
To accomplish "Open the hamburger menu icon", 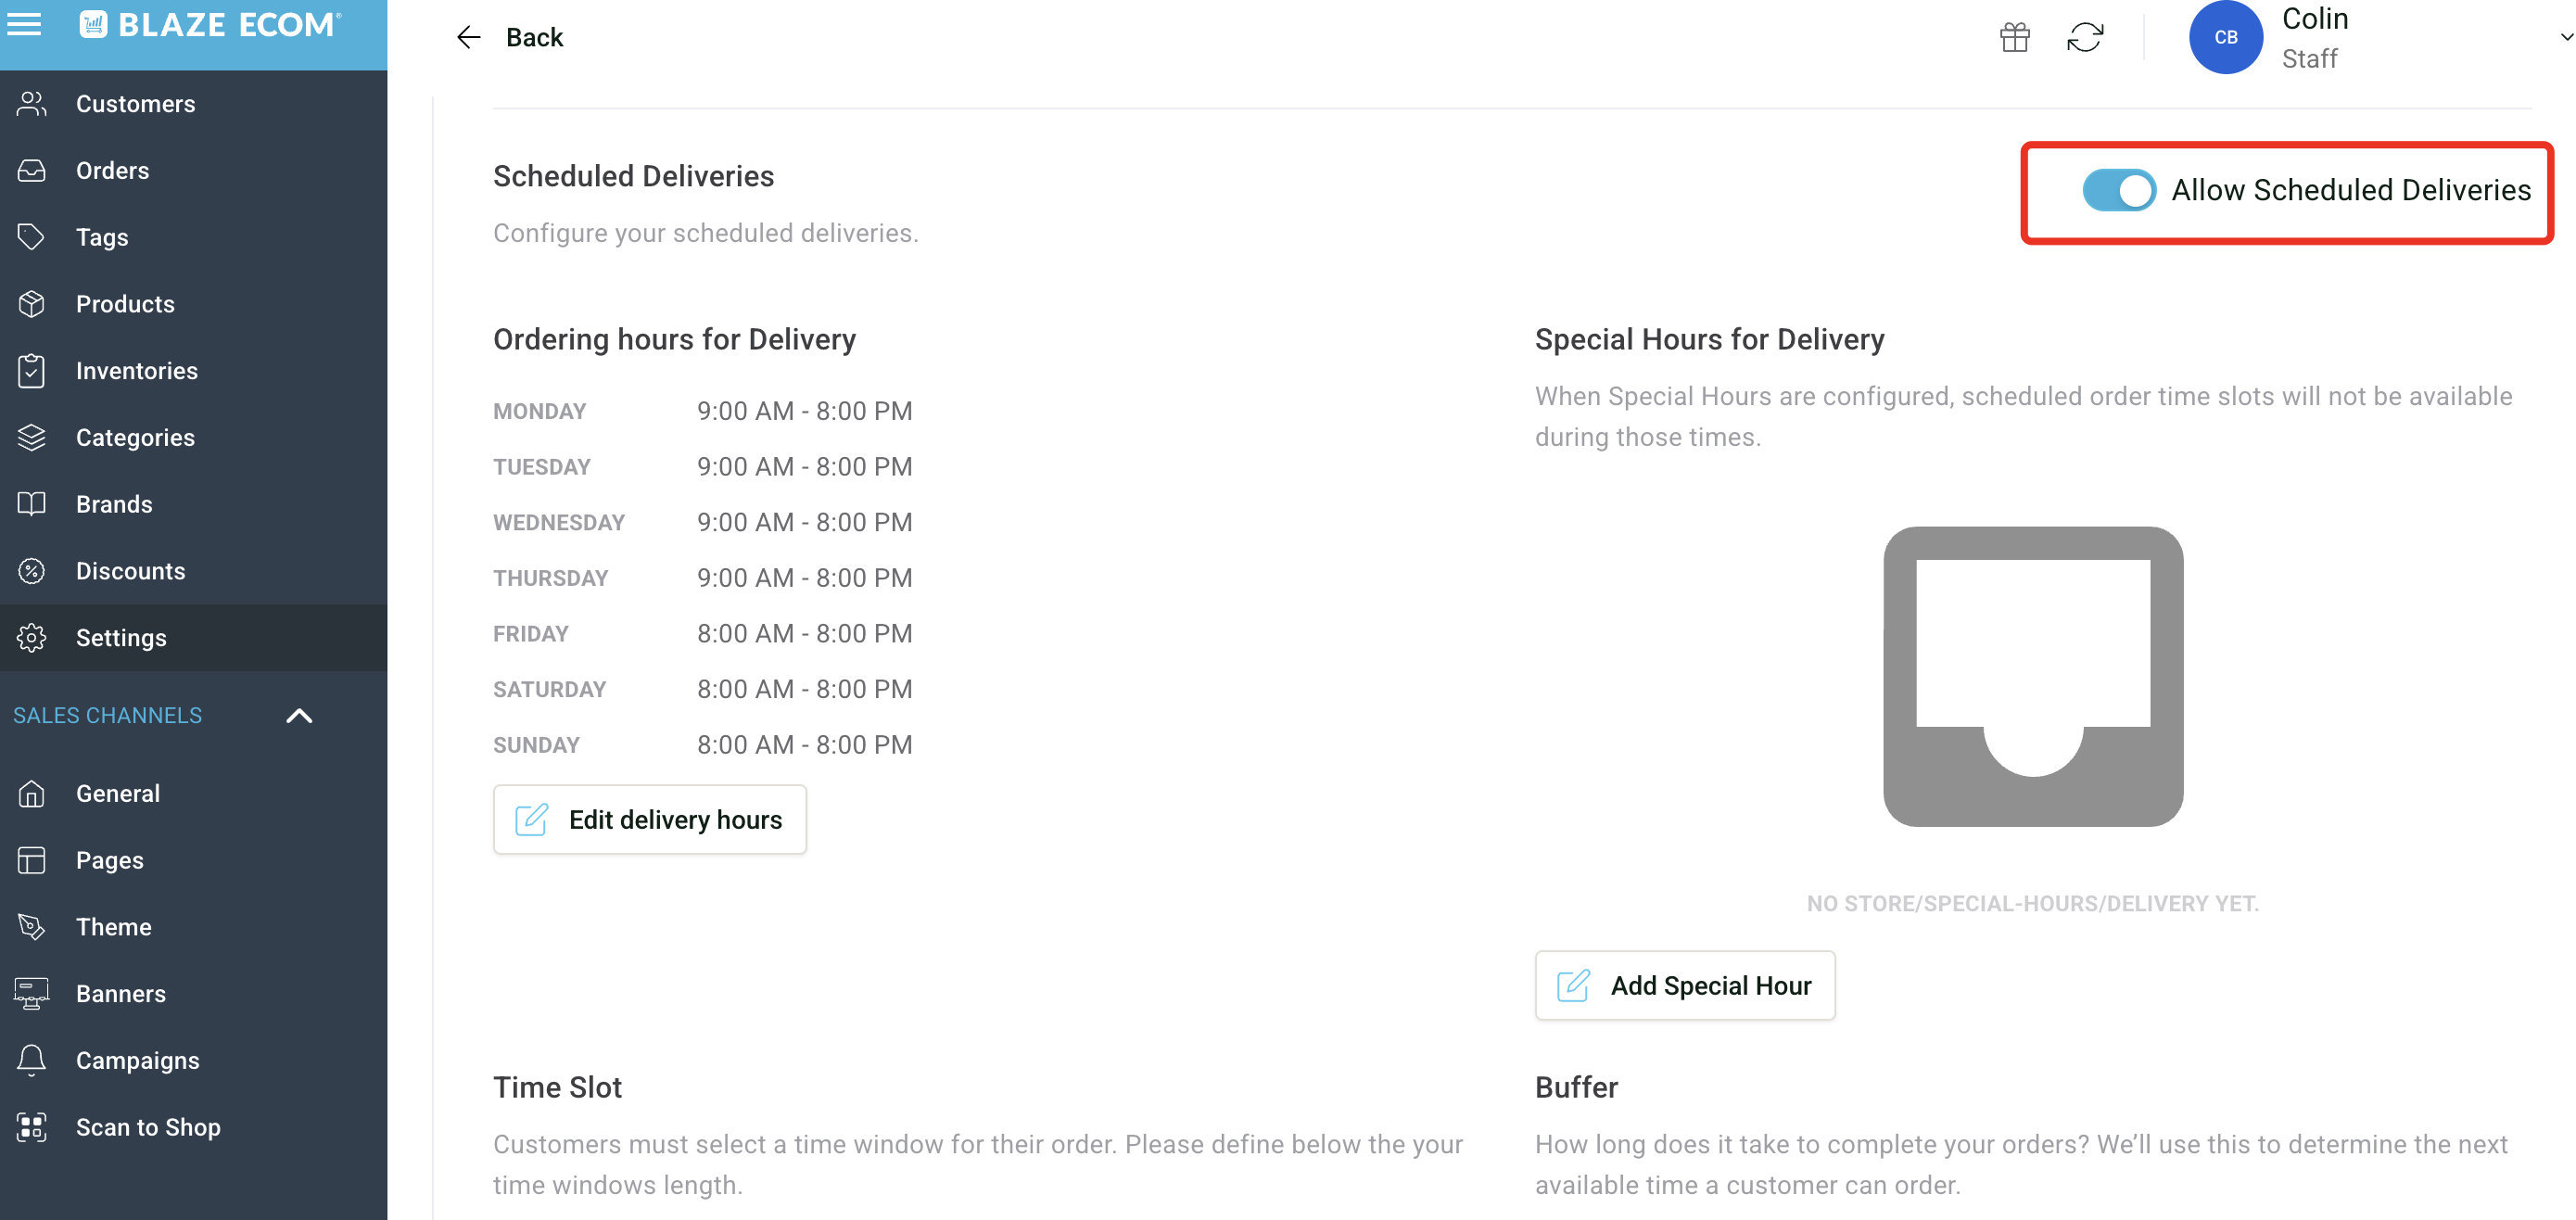I will tap(24, 24).
